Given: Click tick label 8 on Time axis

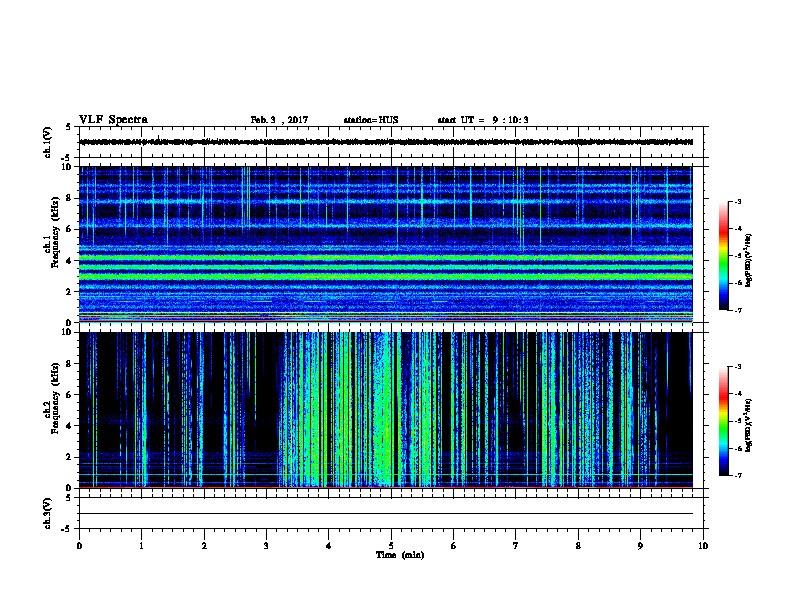Looking at the screenshot, I should (578, 546).
